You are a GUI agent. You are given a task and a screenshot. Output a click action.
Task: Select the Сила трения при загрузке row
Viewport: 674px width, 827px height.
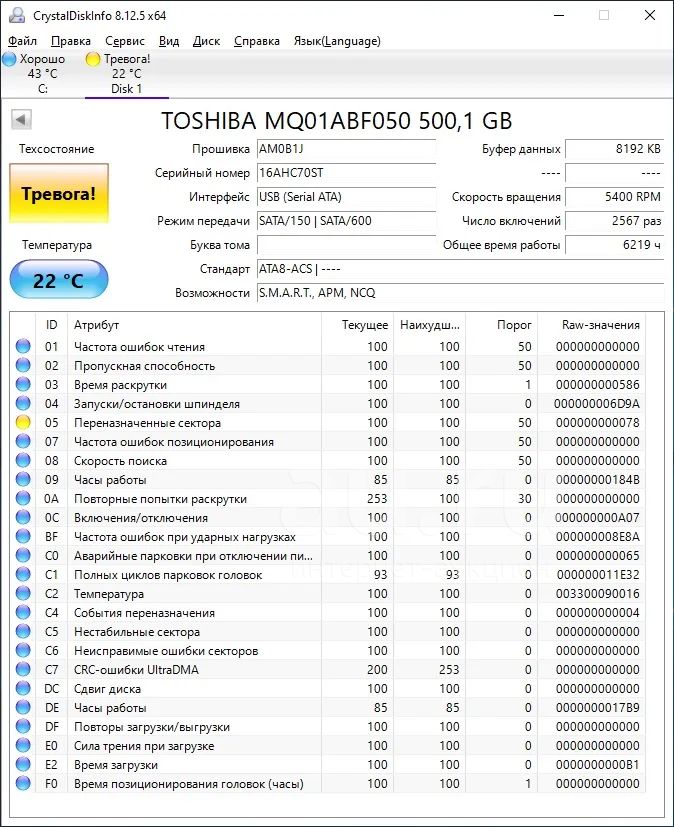tap(328, 745)
